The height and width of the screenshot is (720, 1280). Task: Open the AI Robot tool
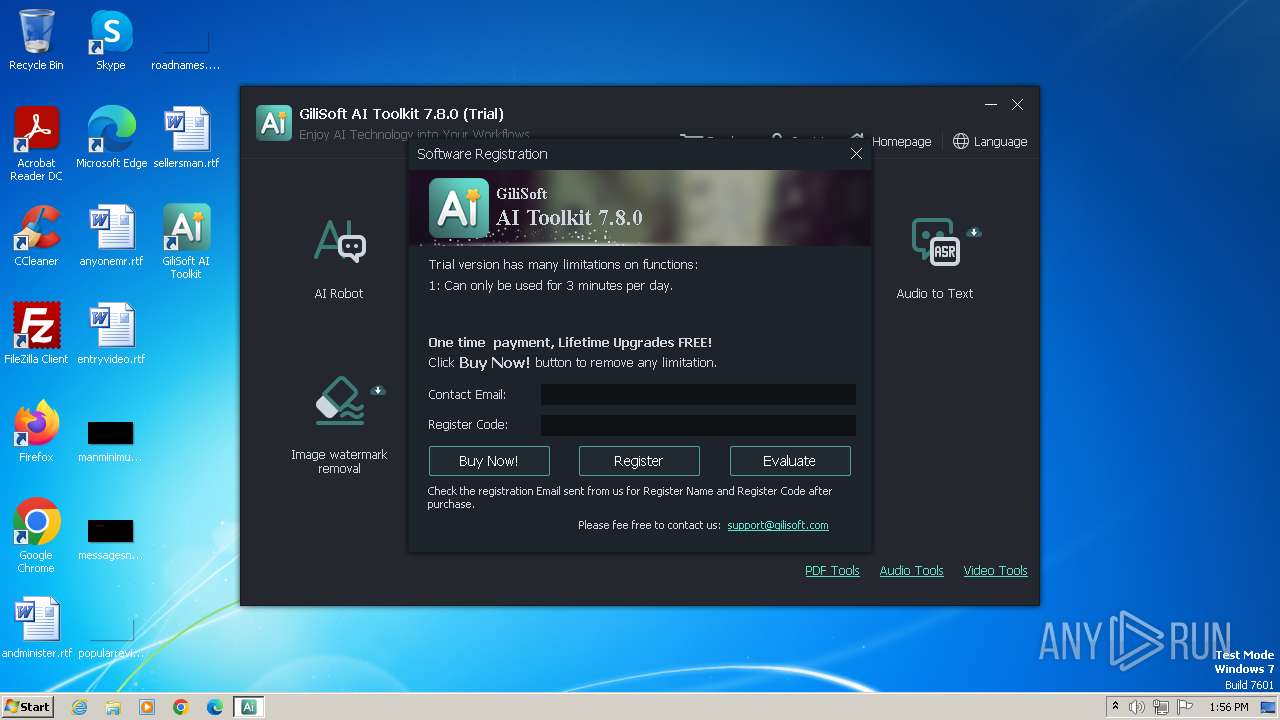coord(339,257)
